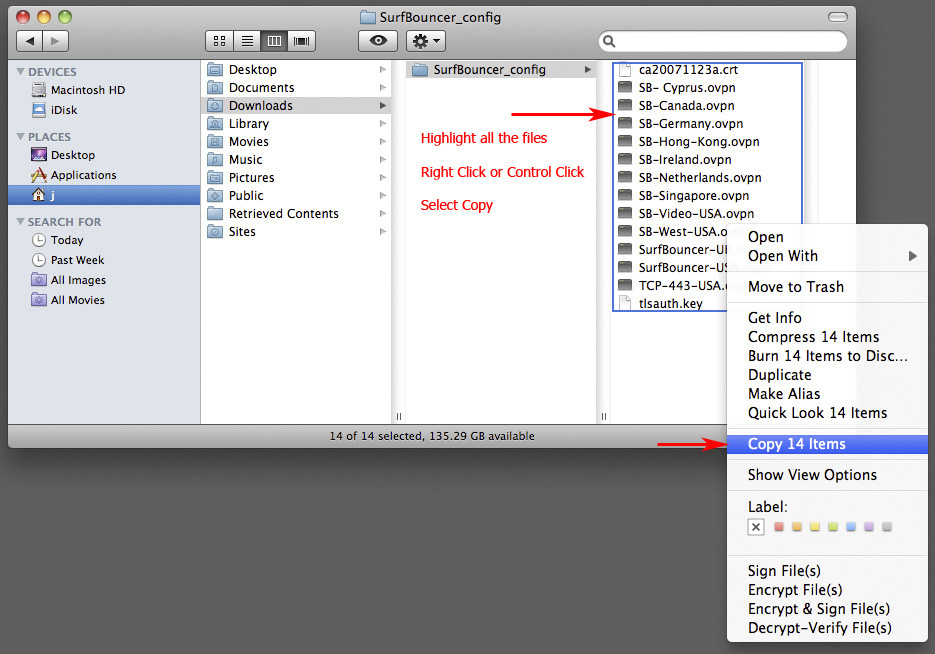Viewport: 935px width, 654px height.
Task: Click the Quick Look eye button
Action: [x=378, y=41]
